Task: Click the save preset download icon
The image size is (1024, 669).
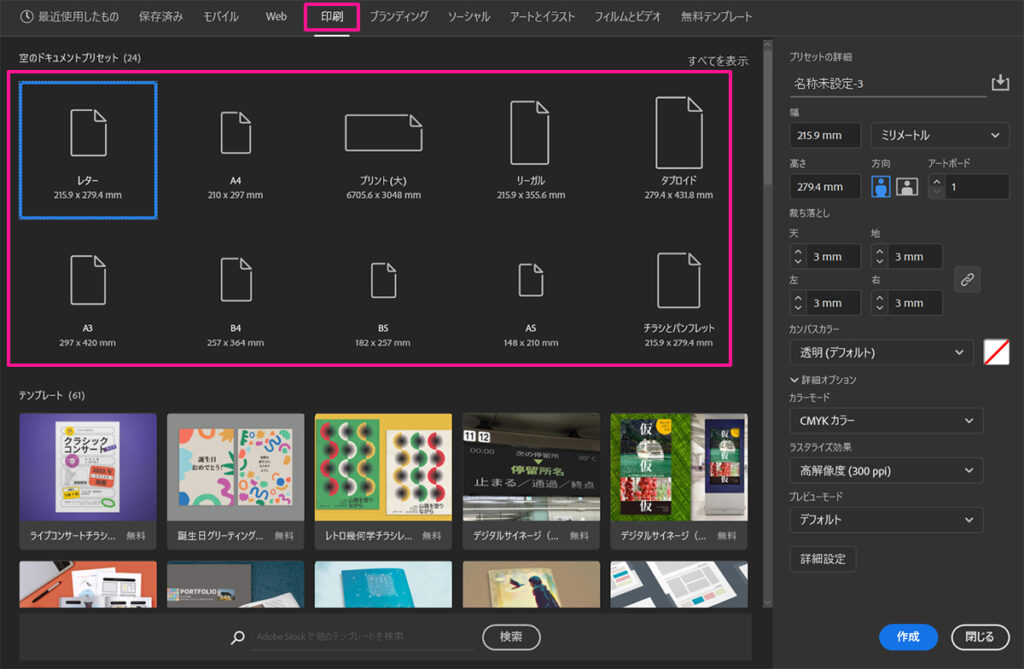Action: click(1000, 82)
